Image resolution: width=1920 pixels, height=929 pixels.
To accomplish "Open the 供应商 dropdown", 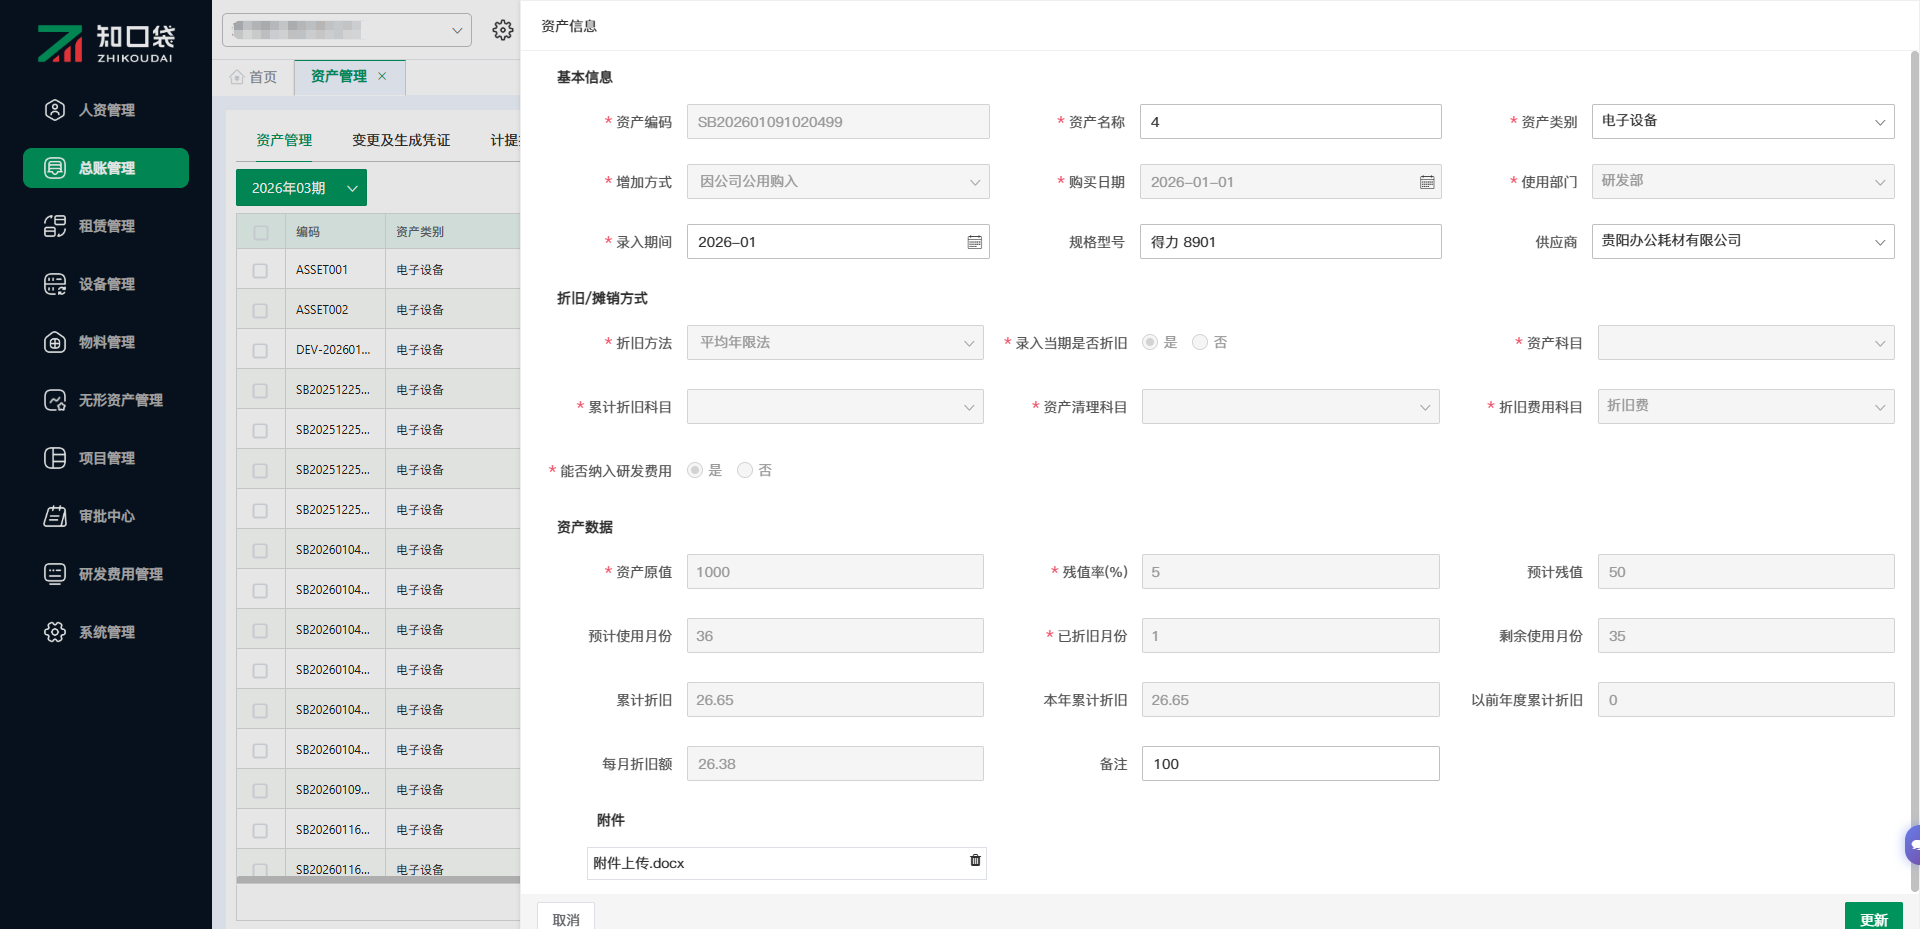I will click(1743, 241).
